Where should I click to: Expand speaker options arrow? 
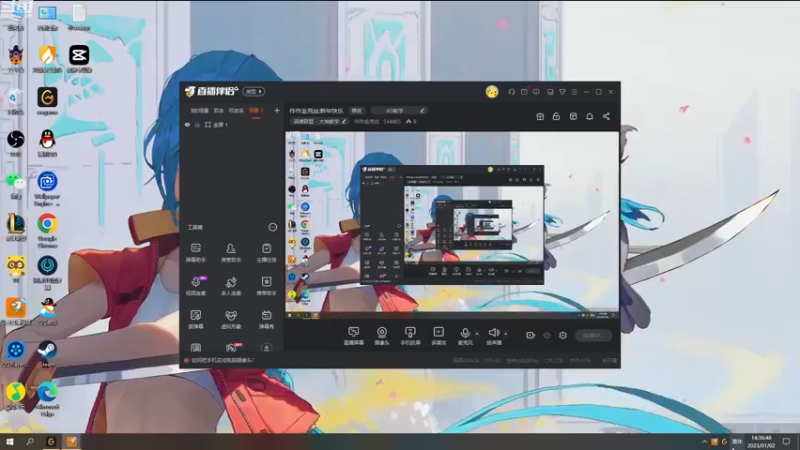coord(506,334)
